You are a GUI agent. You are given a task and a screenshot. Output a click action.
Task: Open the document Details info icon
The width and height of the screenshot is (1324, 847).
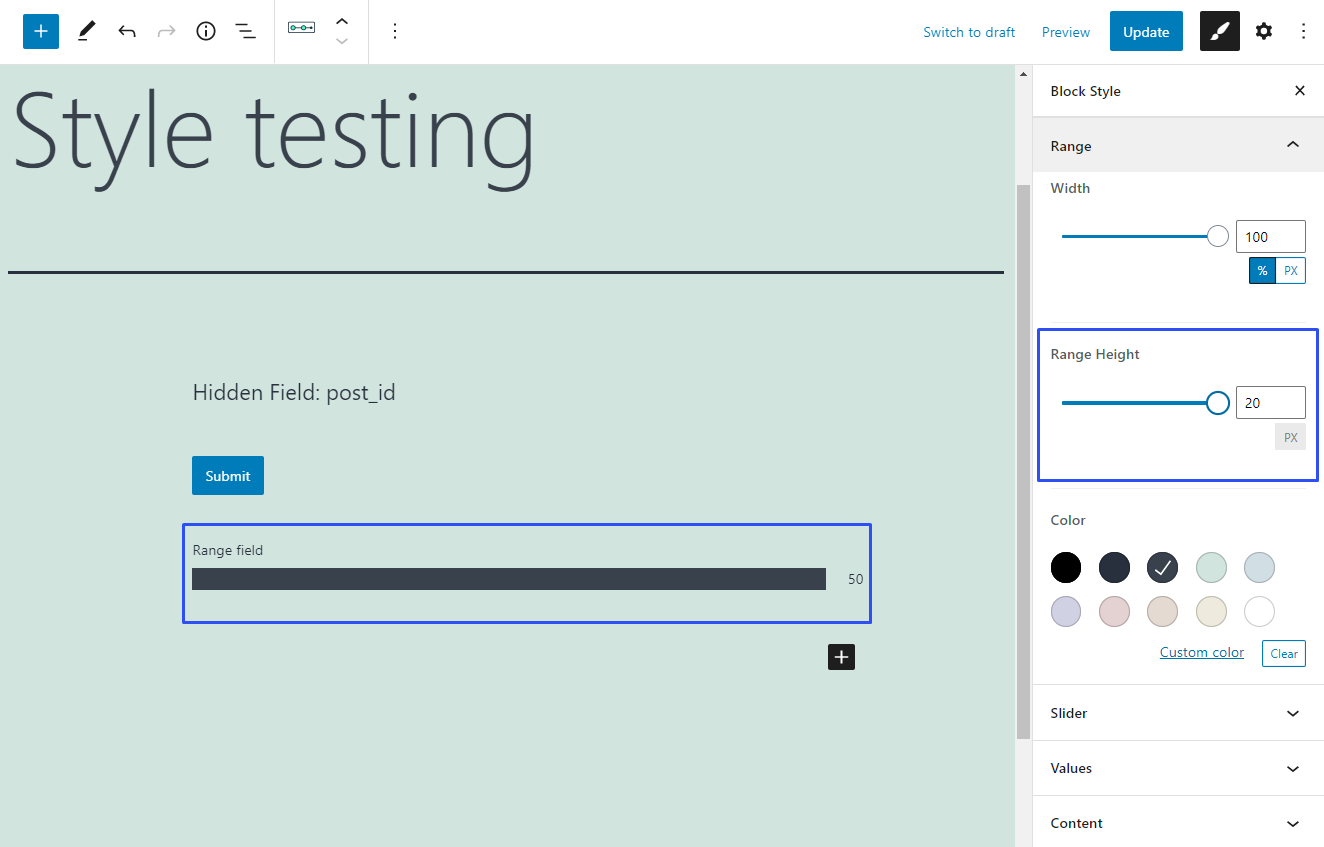(206, 31)
